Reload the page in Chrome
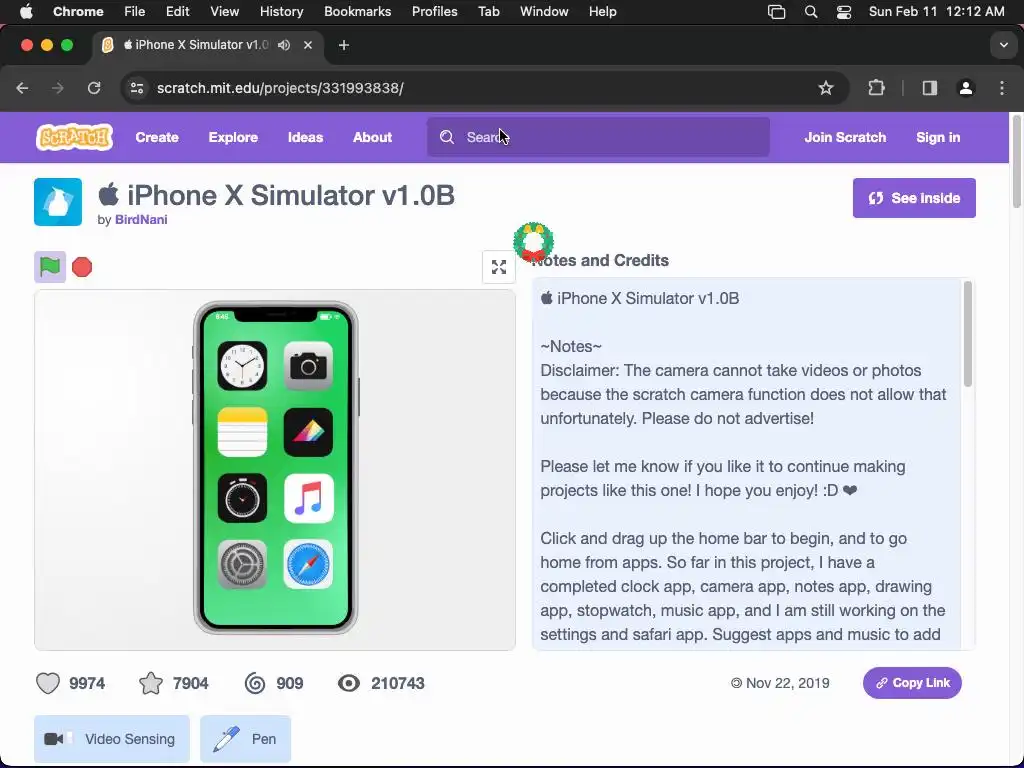The image size is (1024, 768). (x=94, y=88)
